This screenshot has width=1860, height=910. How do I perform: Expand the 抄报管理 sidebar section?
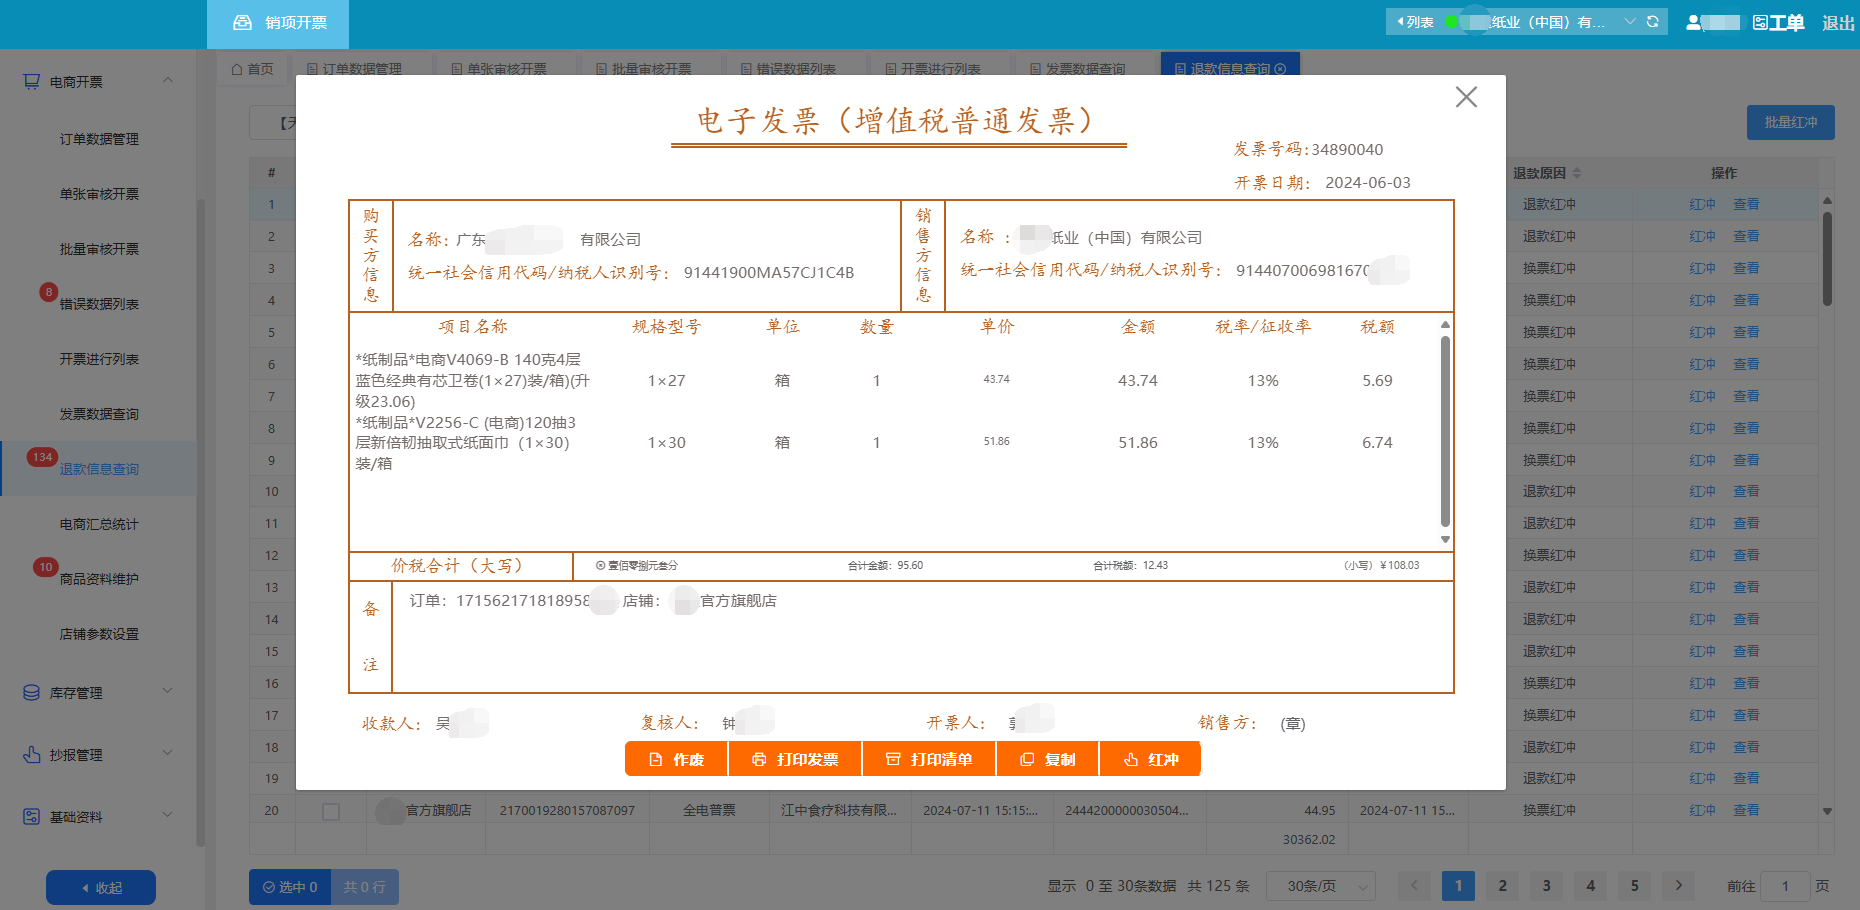pos(168,753)
